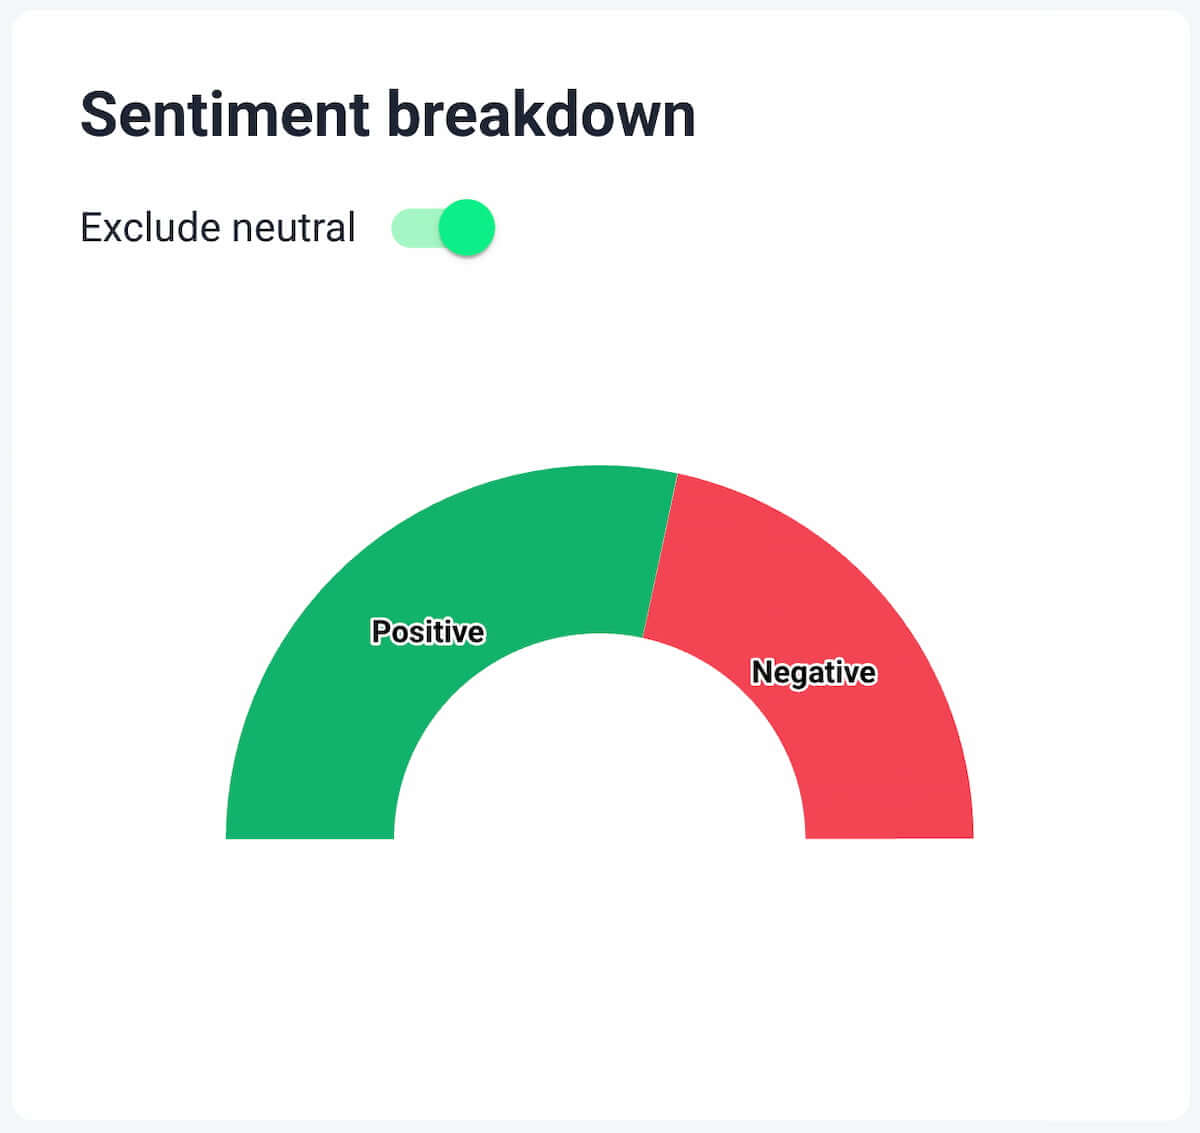
Task: Click the bottom-right end of the red arc
Action: point(889,828)
